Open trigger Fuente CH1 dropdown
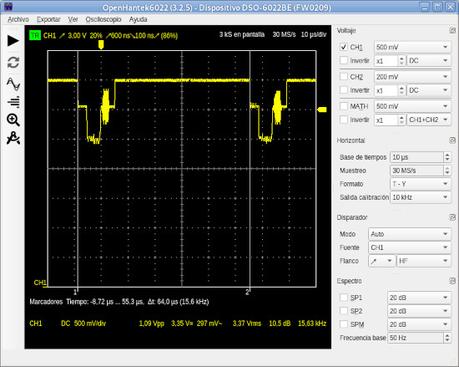 pyautogui.click(x=410, y=247)
